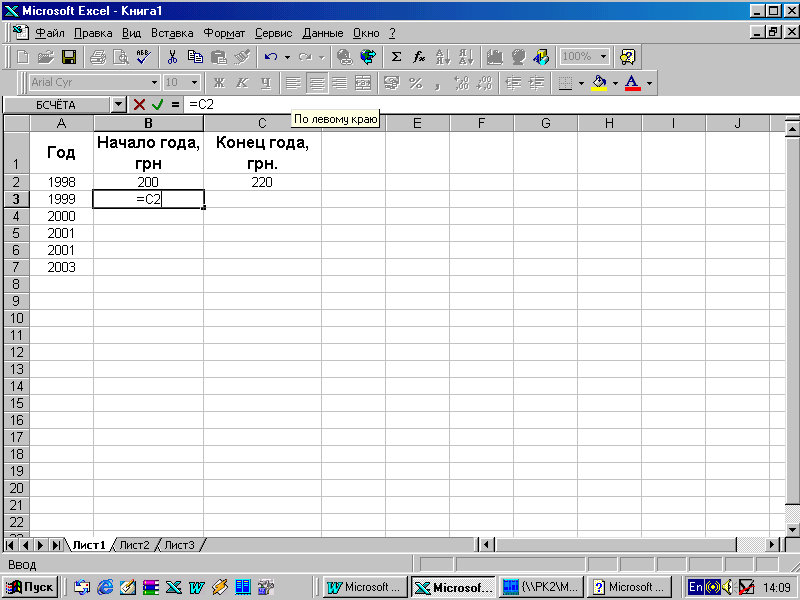Save the workbook with the floppy disk icon
Screen dimensions: 800x600
(x=69, y=57)
